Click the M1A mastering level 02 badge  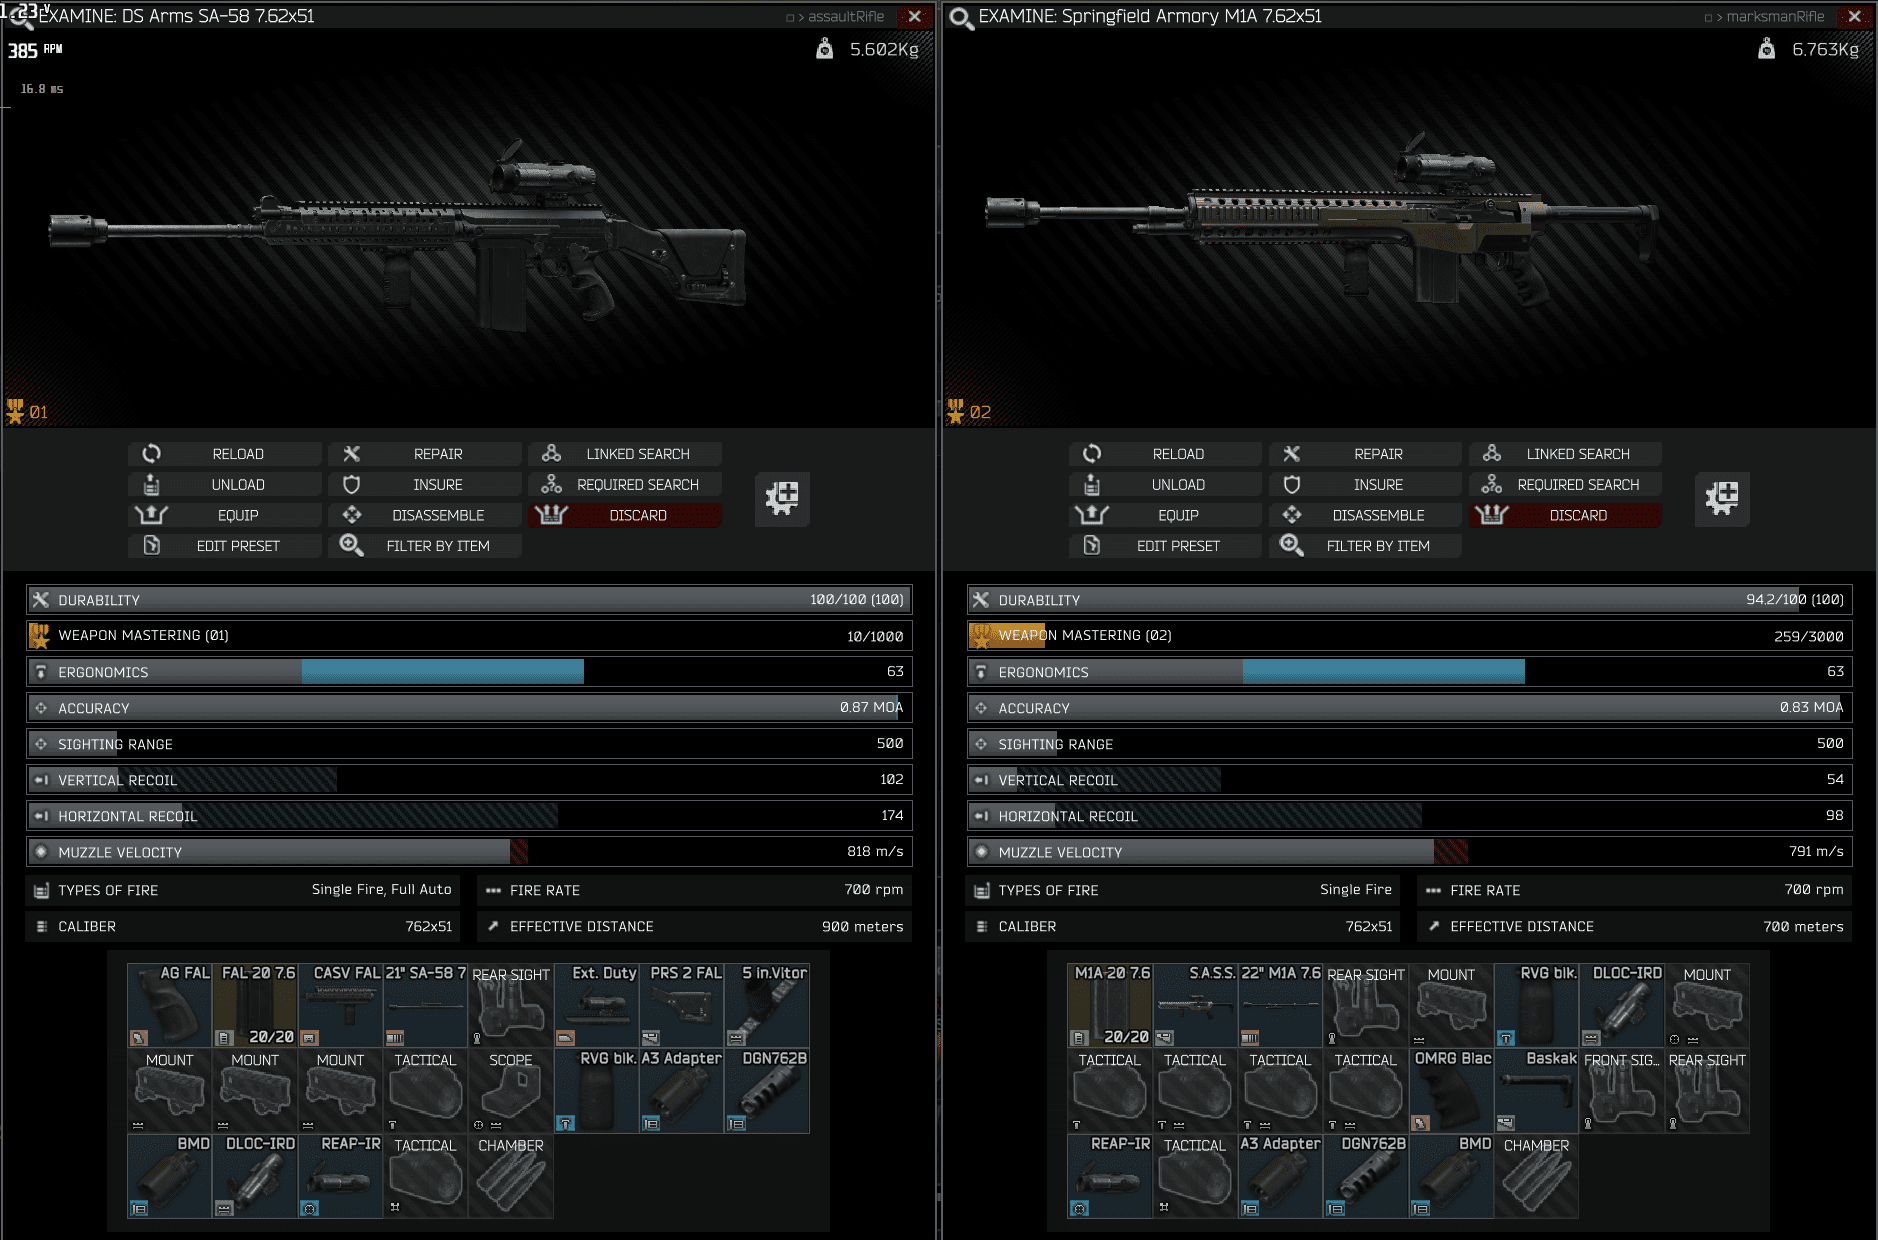point(968,411)
